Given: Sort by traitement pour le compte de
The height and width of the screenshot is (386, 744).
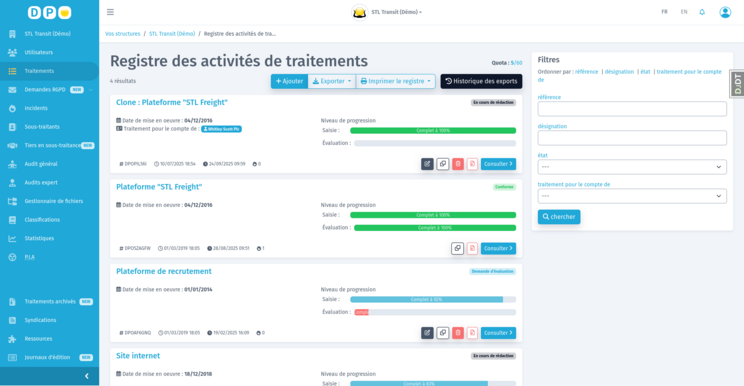Looking at the screenshot, I should [x=688, y=72].
